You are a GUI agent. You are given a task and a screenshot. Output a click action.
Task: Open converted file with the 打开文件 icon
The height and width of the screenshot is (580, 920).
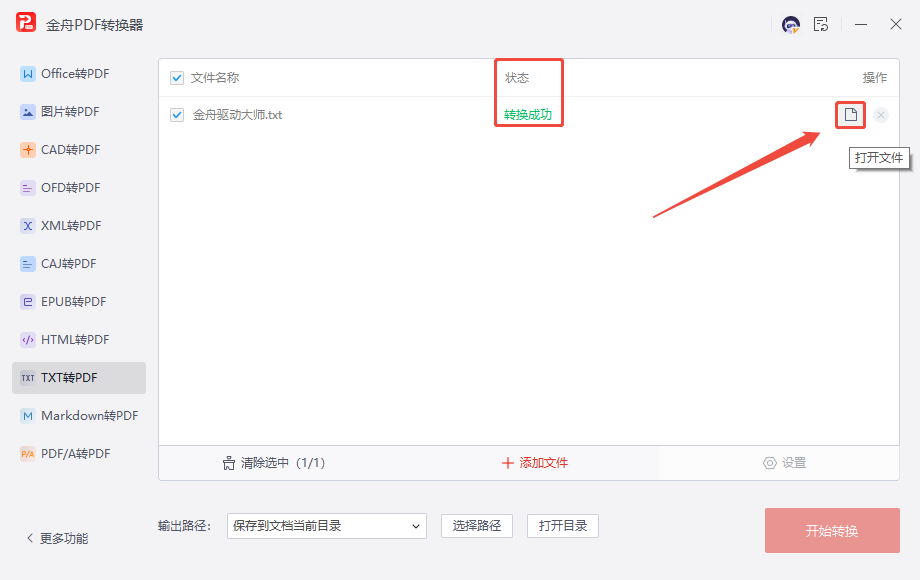click(x=850, y=114)
